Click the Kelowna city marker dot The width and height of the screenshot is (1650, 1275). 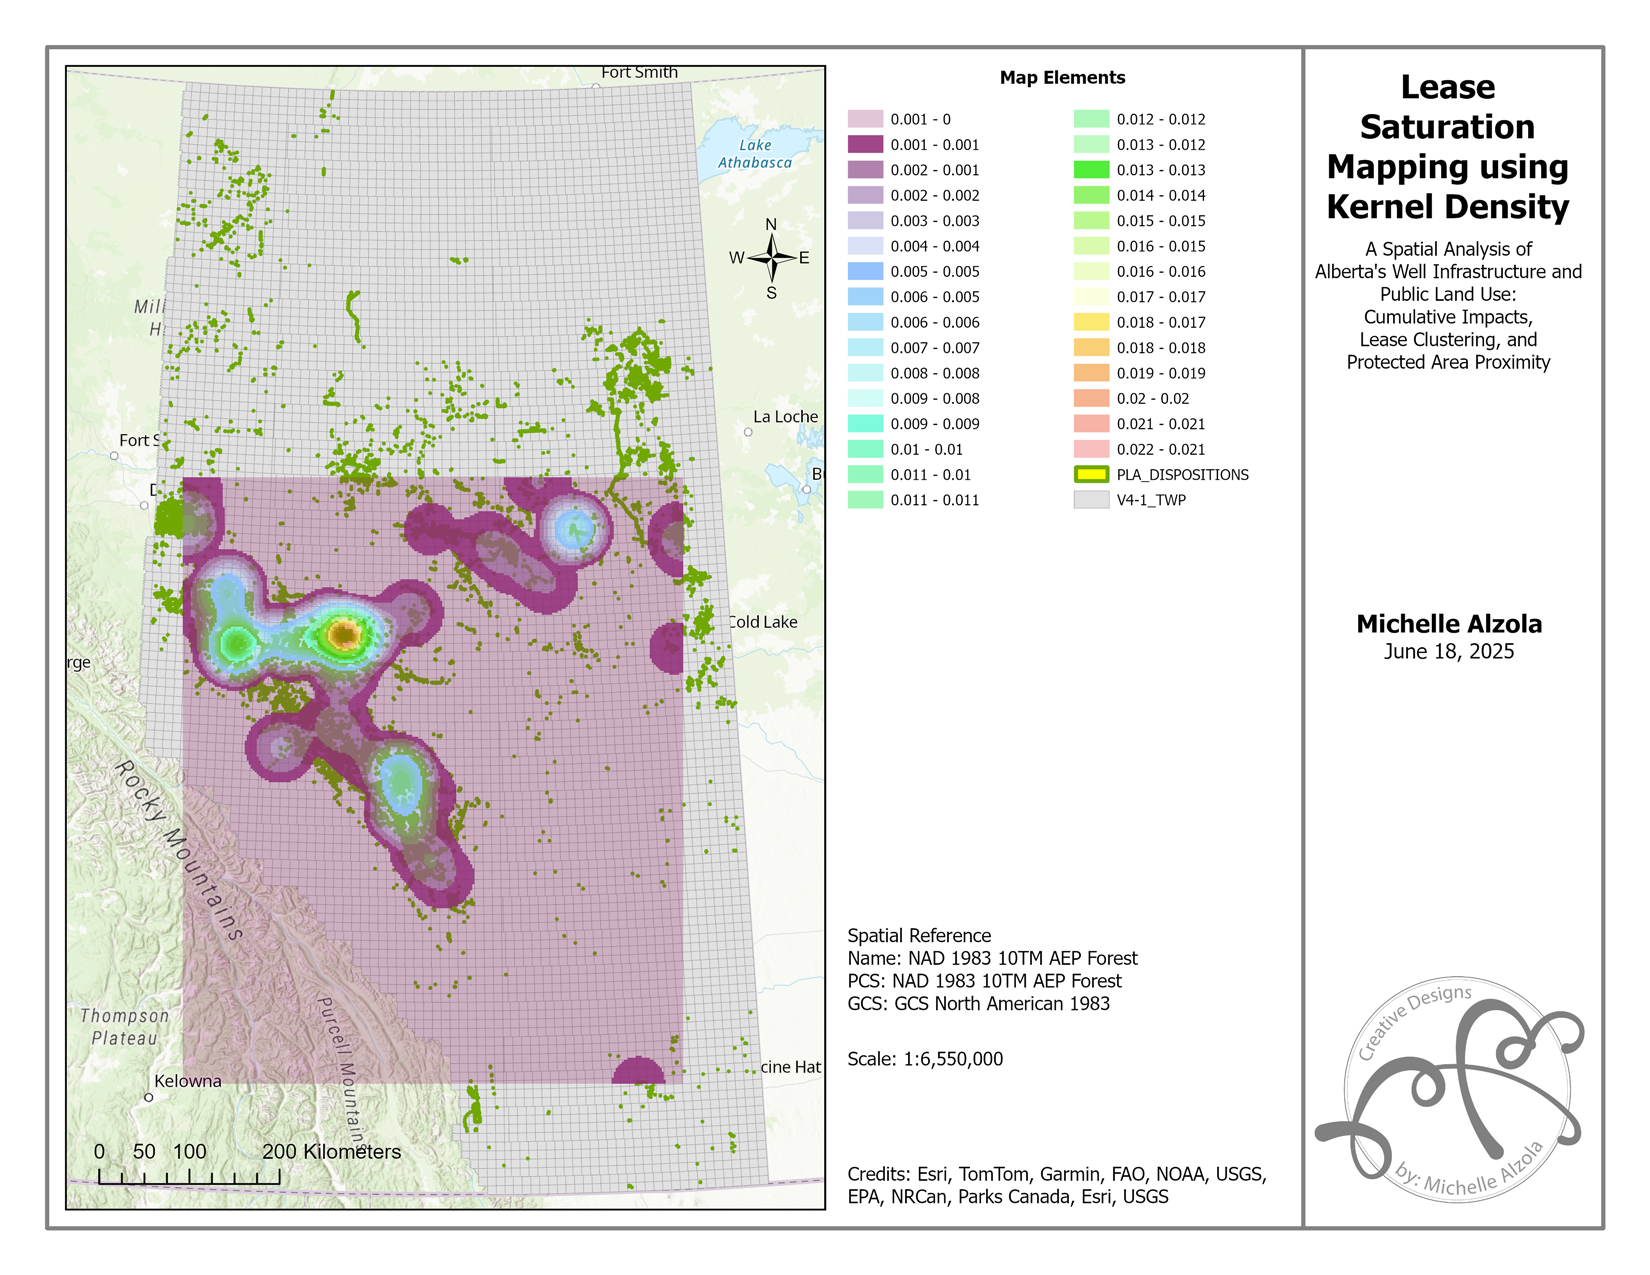click(149, 1097)
